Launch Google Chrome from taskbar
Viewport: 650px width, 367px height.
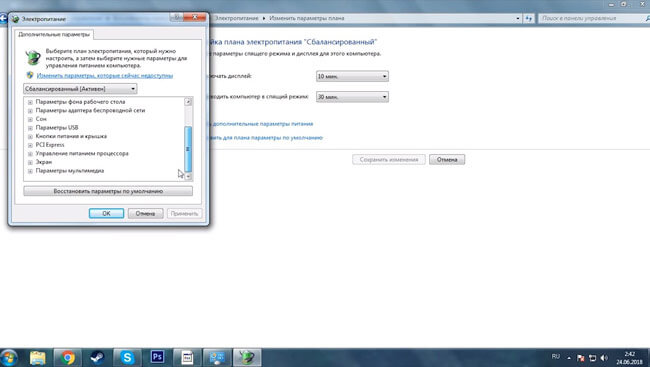tap(68, 357)
